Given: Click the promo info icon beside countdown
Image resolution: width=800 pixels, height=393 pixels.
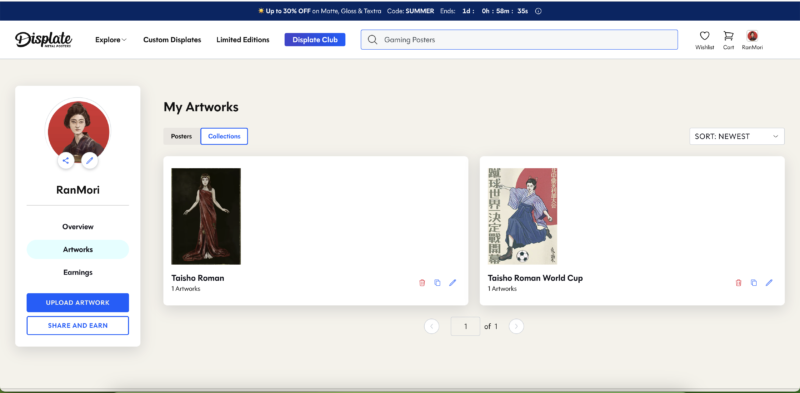Looking at the screenshot, I should pos(538,11).
